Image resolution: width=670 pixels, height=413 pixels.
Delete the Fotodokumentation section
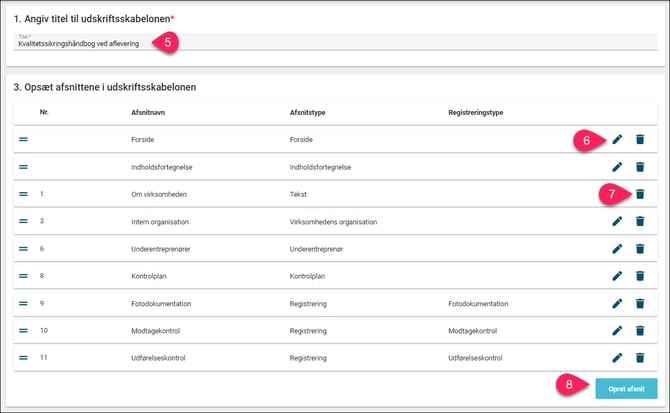(x=640, y=303)
